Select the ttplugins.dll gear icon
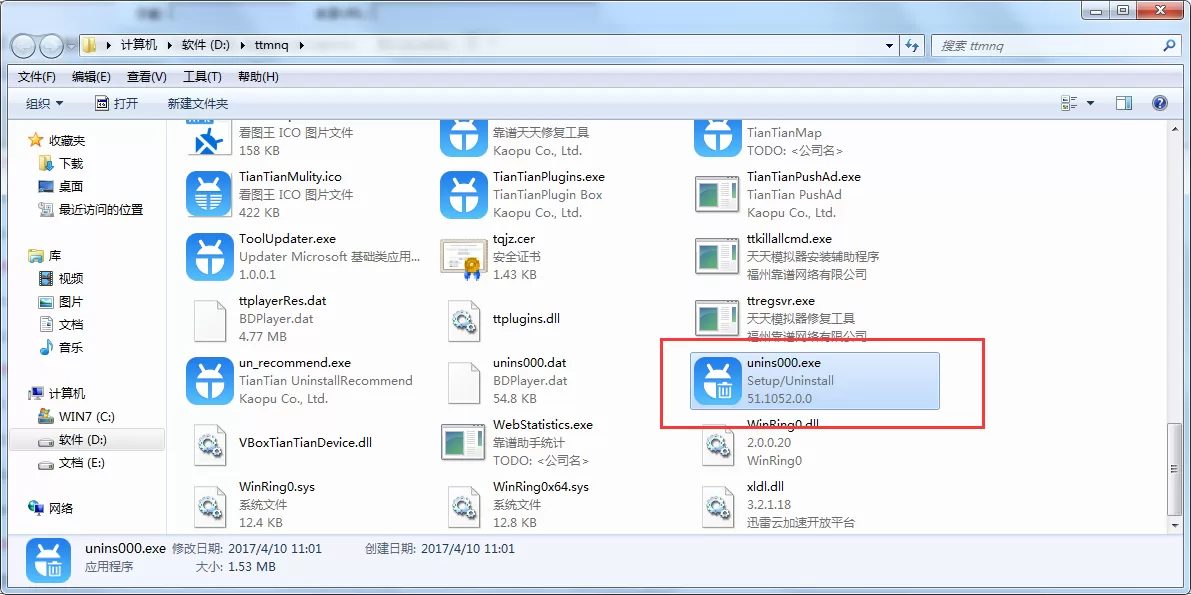 point(463,319)
